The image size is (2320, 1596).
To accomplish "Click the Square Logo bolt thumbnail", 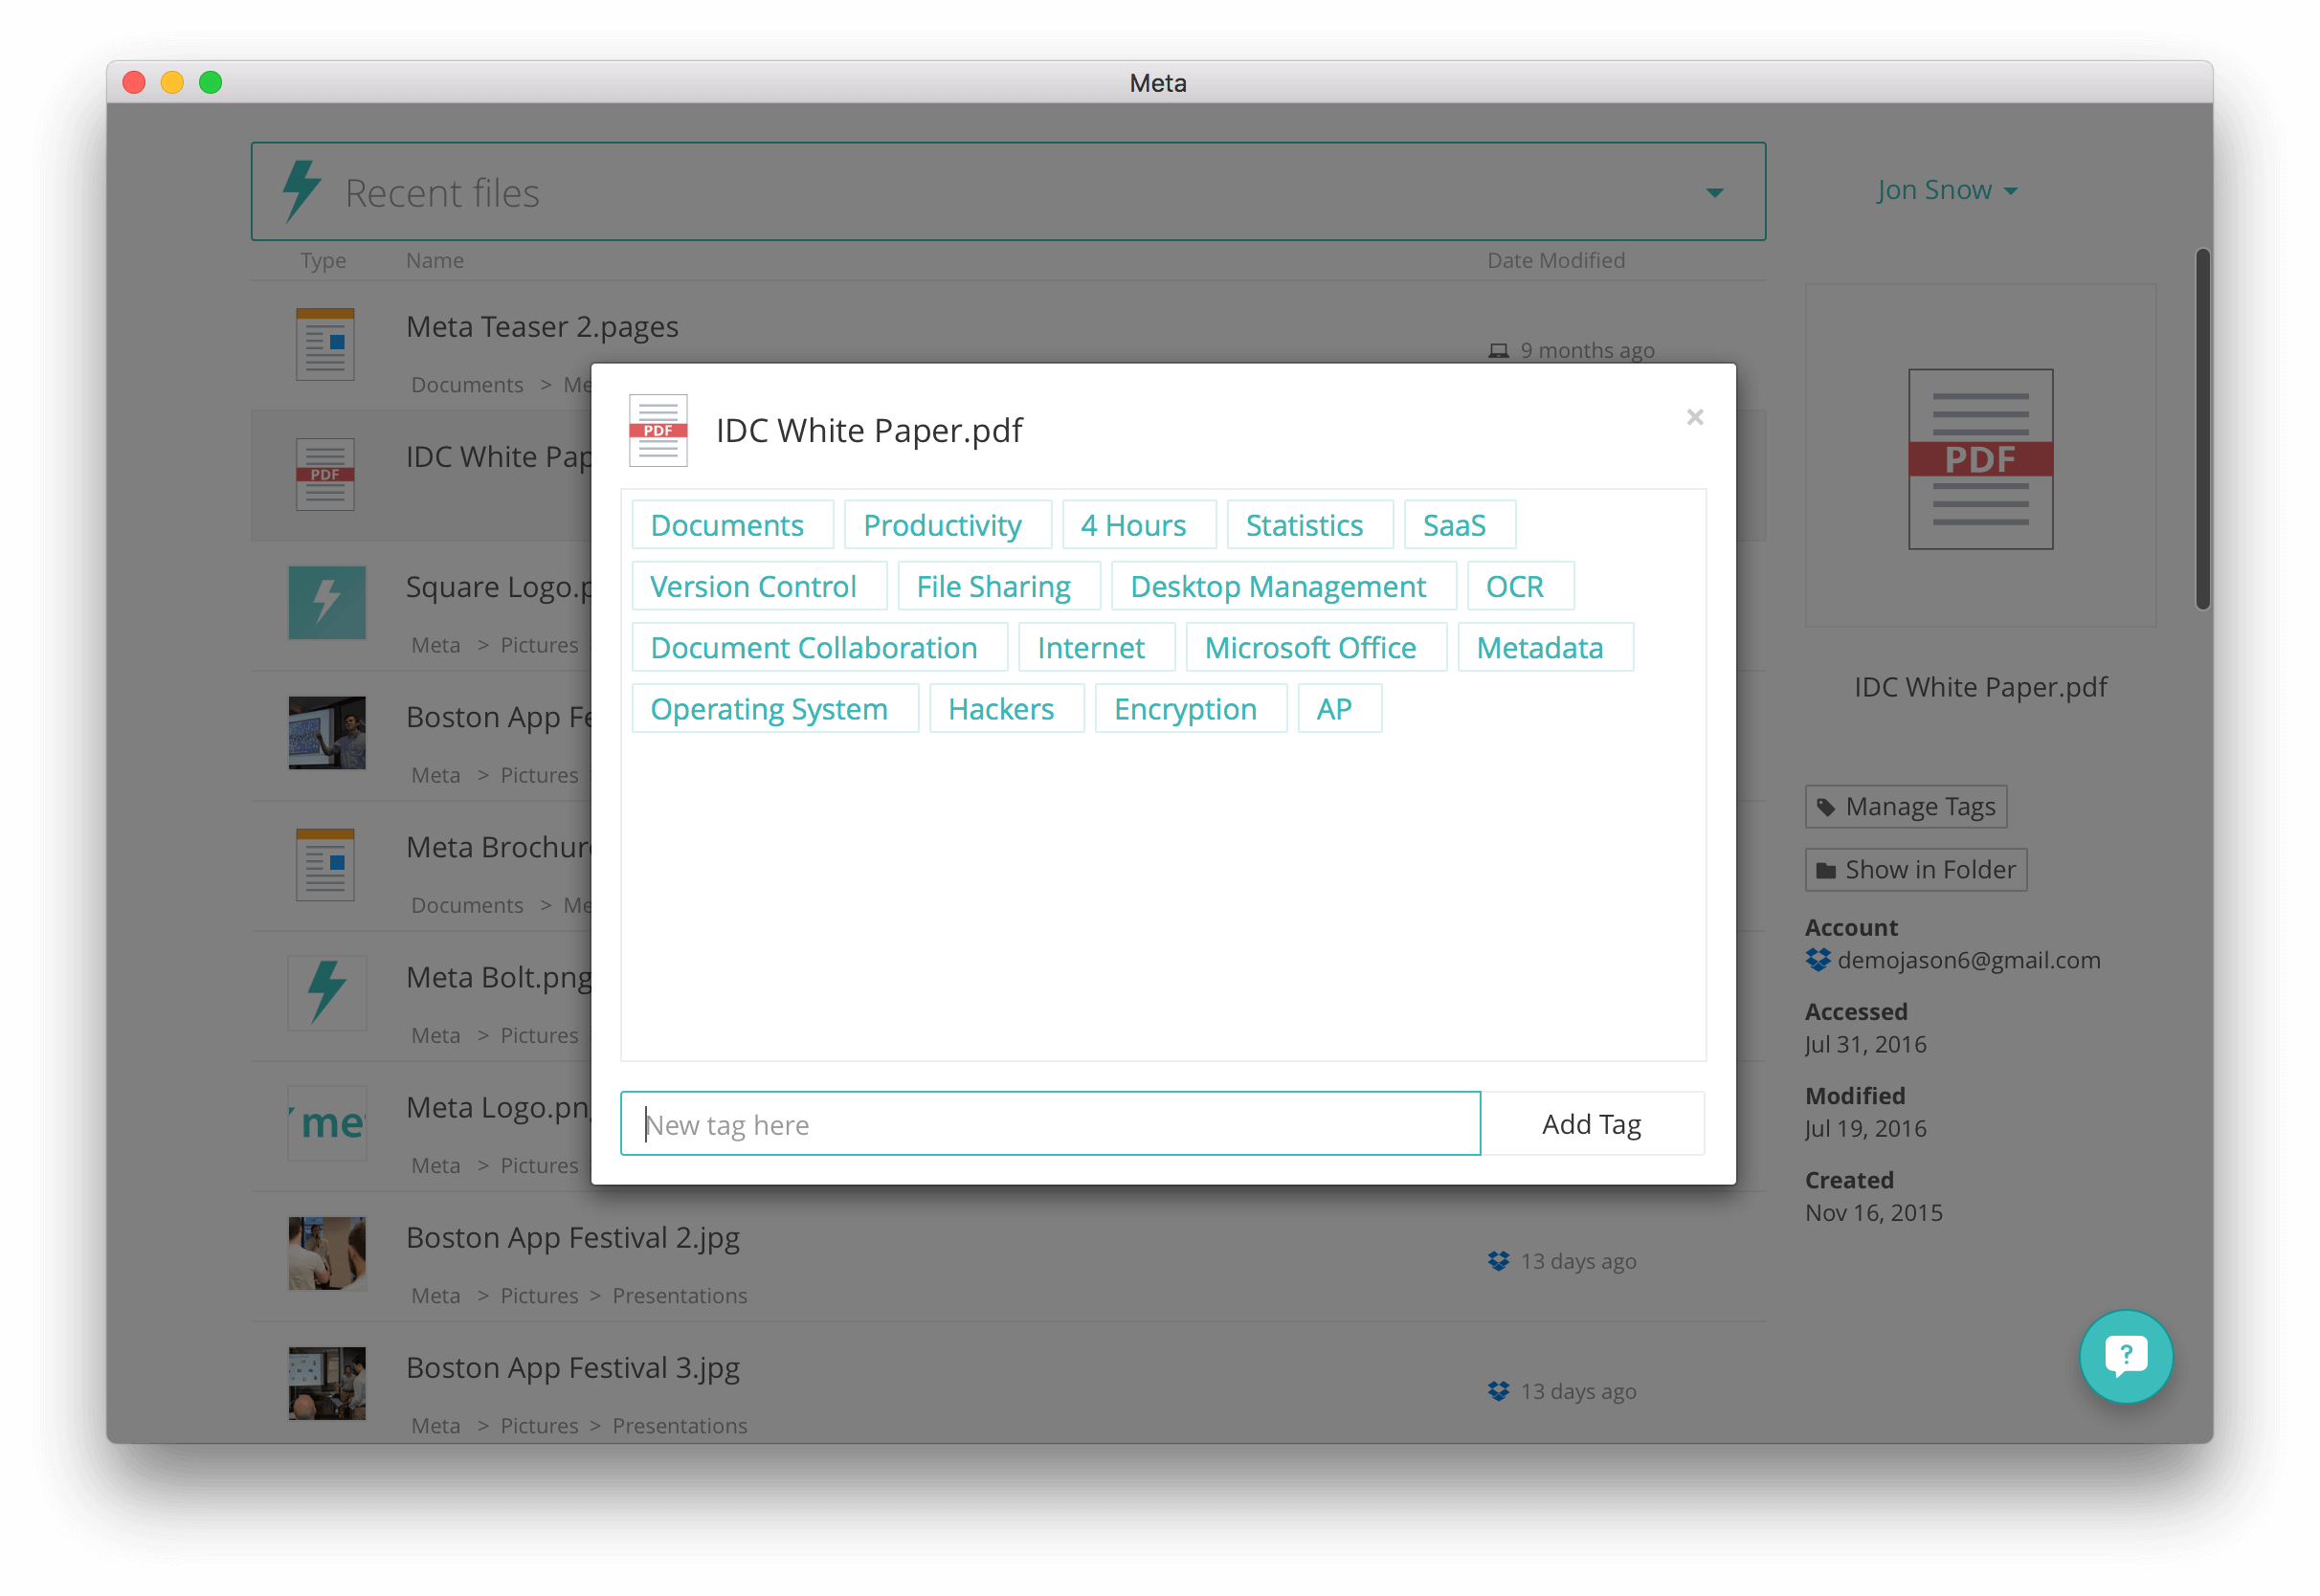I will coord(327,602).
